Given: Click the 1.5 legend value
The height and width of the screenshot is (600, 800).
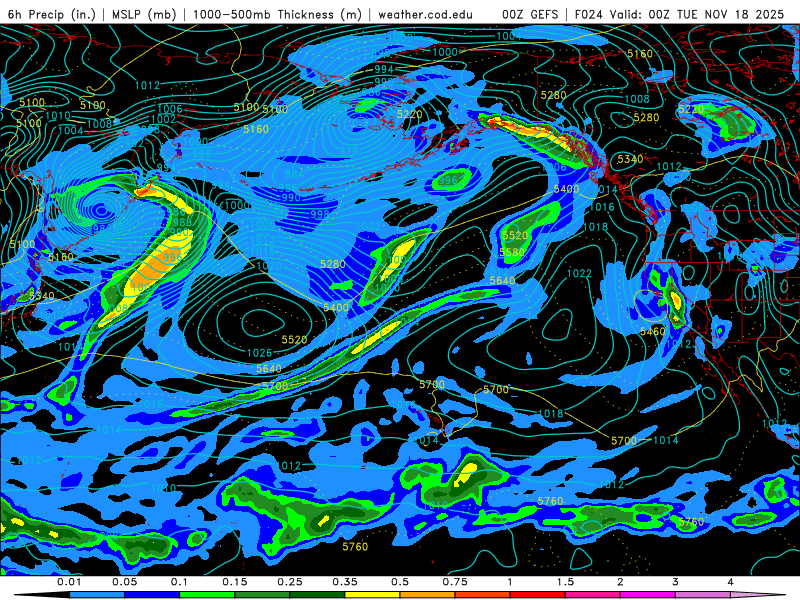Looking at the screenshot, I should coord(565,582).
